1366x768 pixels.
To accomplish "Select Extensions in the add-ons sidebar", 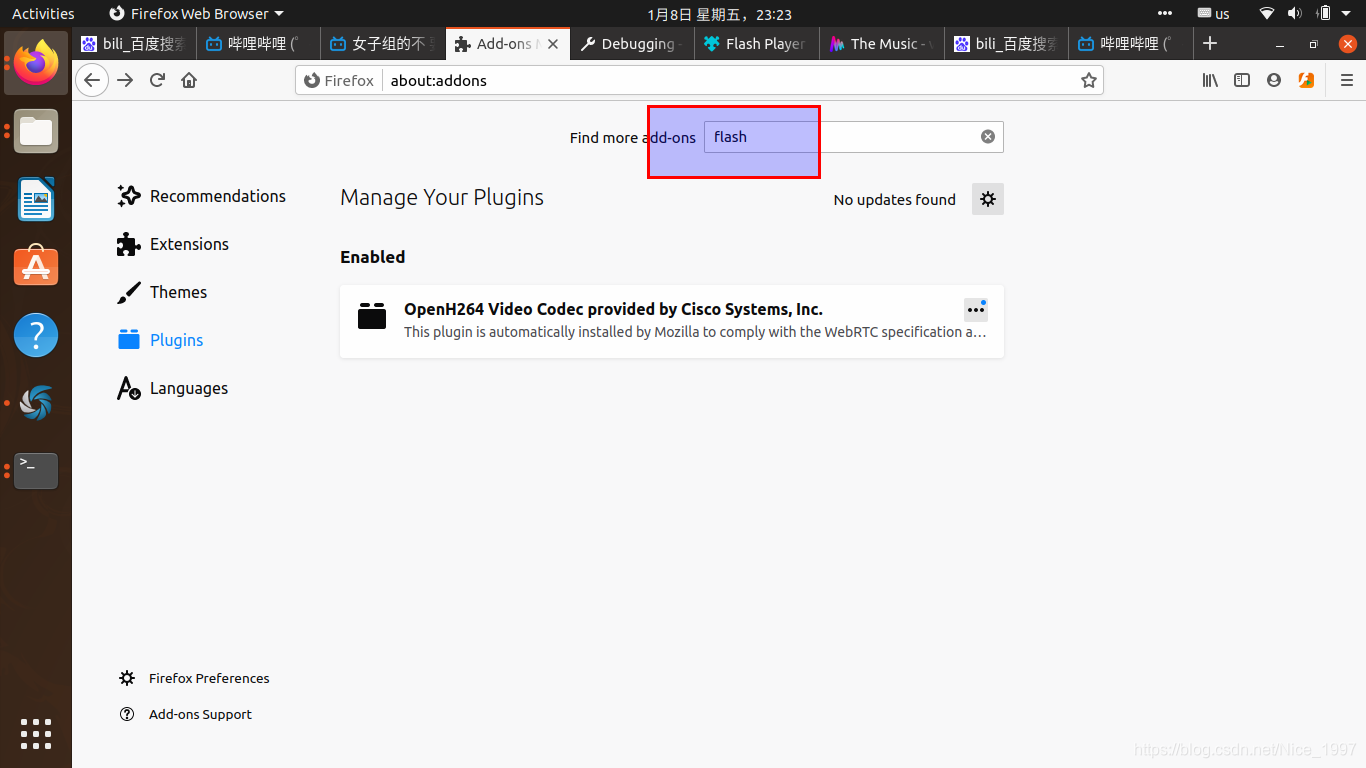I will point(173,244).
